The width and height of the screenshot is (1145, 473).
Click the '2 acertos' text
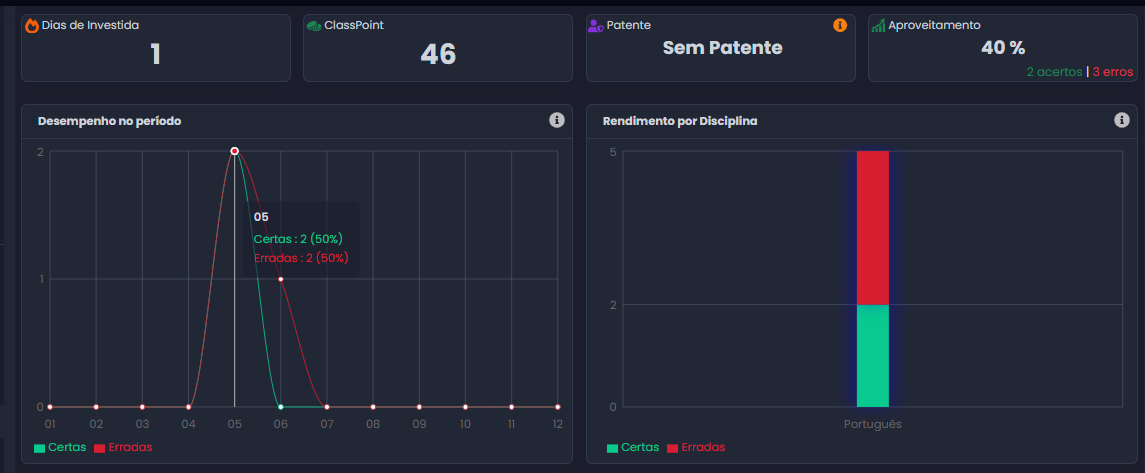1054,72
